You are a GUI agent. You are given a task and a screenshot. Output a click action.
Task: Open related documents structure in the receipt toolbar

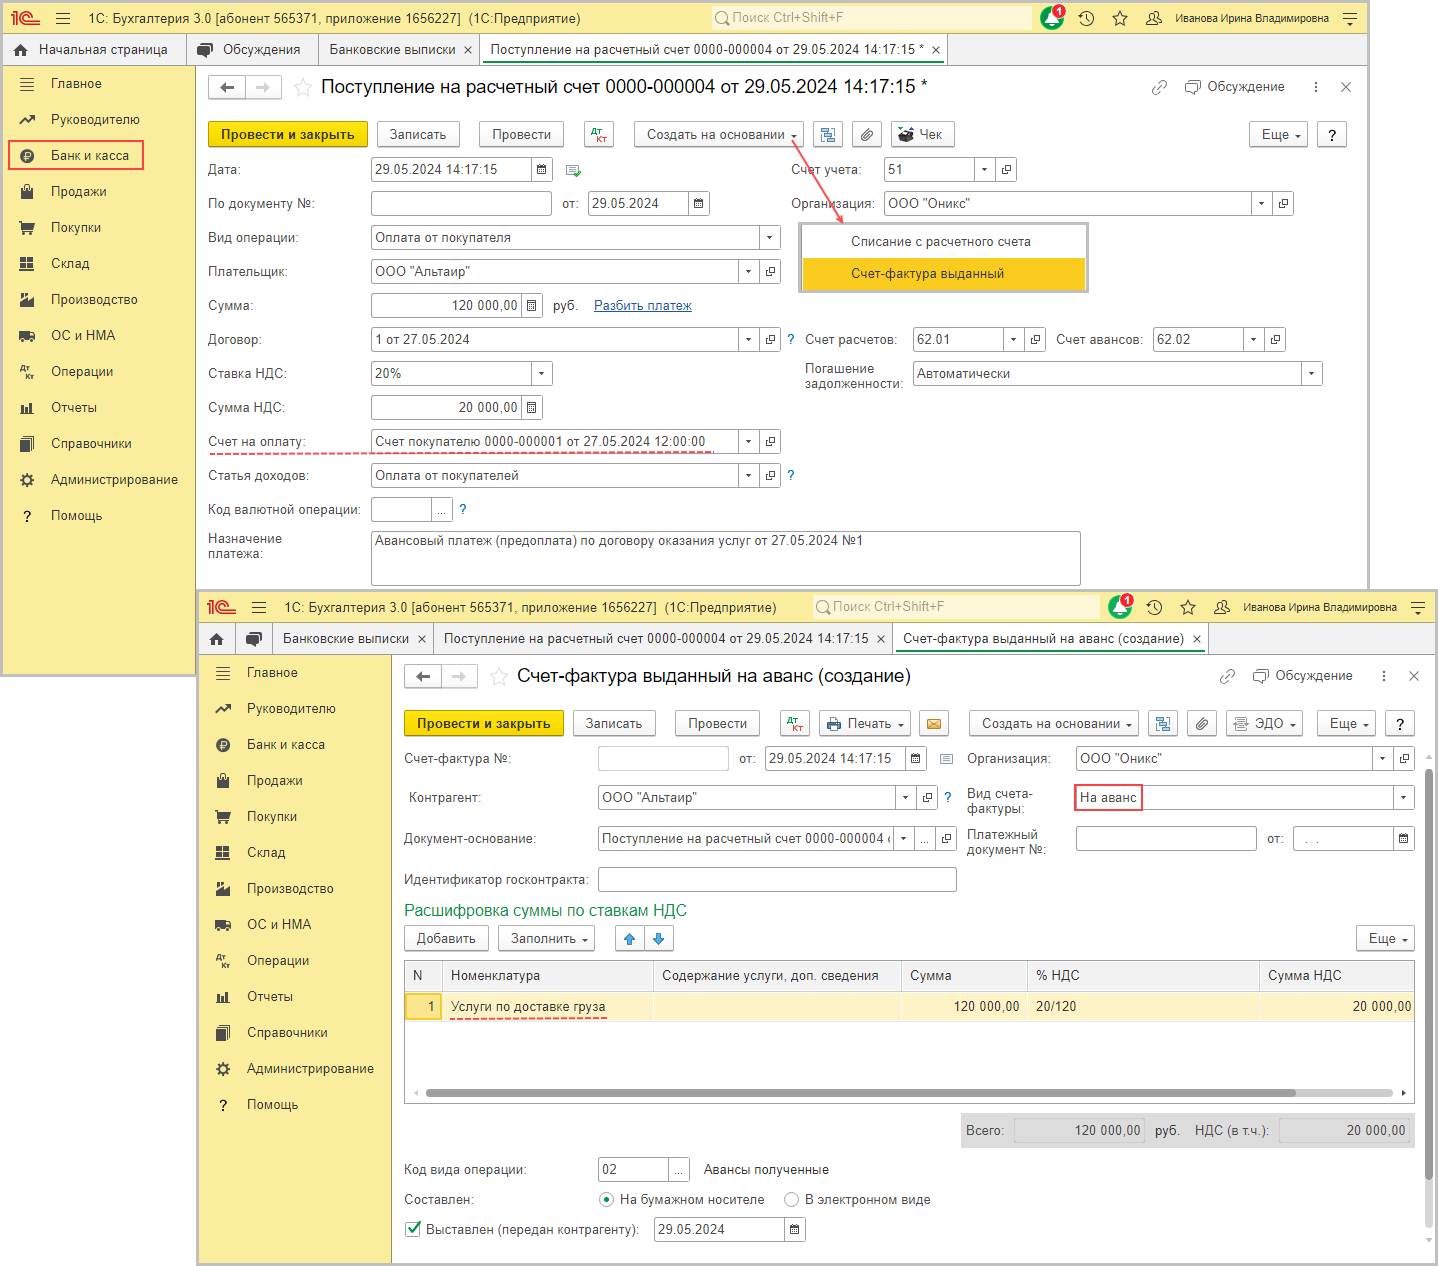tap(827, 134)
